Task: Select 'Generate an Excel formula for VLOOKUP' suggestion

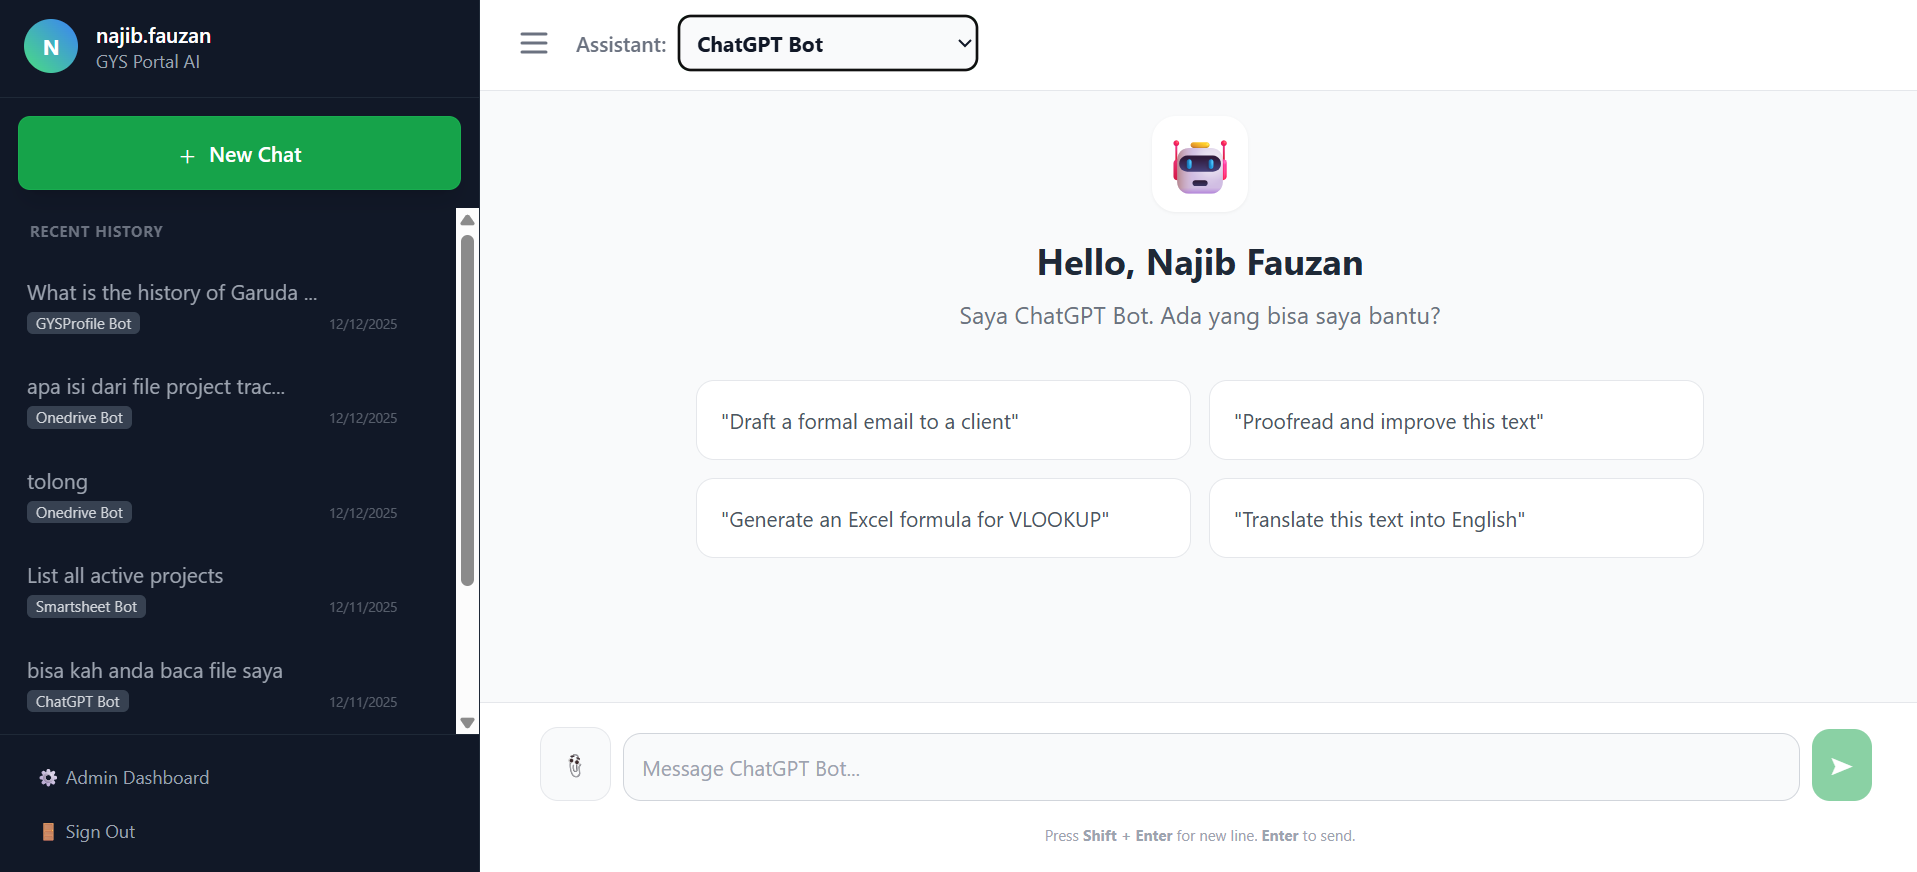Action: tap(942, 519)
